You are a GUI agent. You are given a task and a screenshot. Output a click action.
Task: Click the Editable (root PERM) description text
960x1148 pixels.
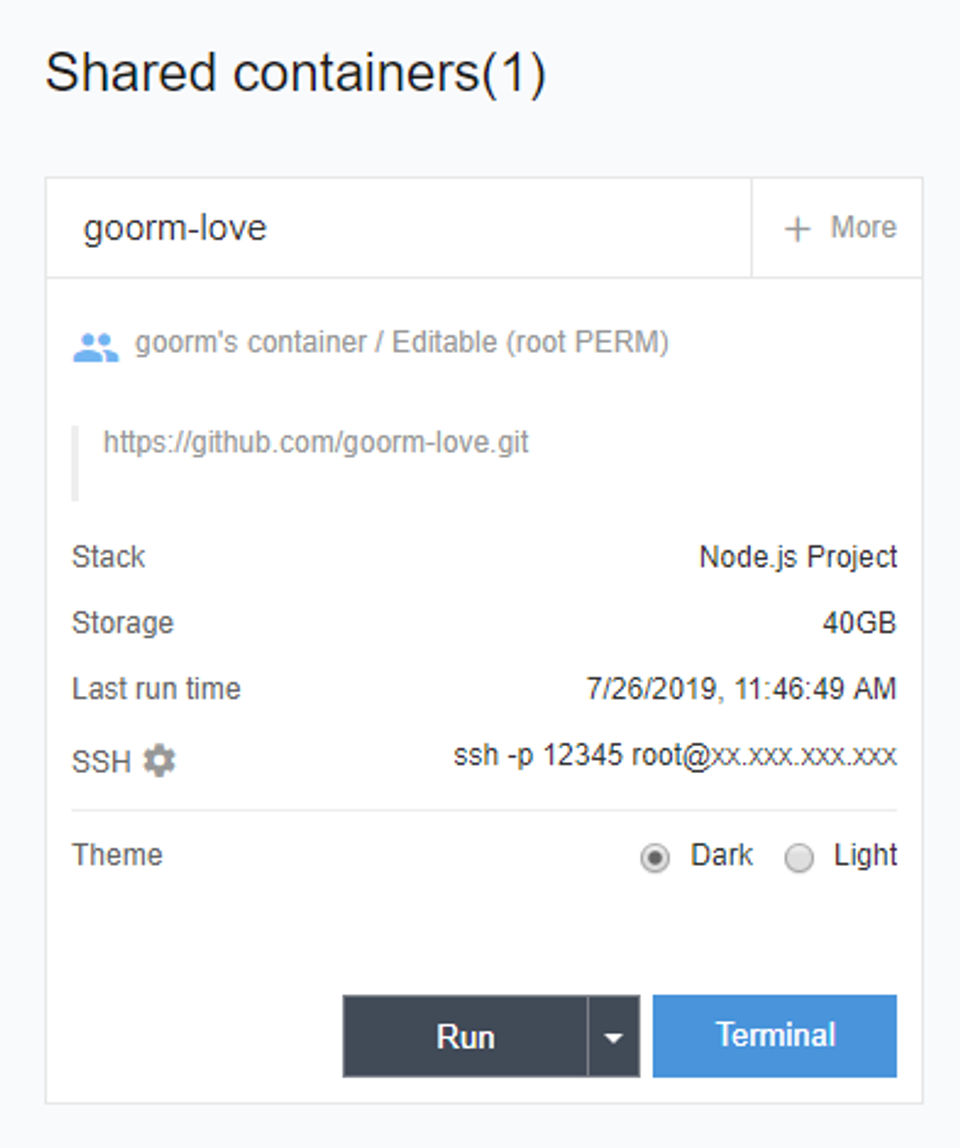tap(530, 343)
